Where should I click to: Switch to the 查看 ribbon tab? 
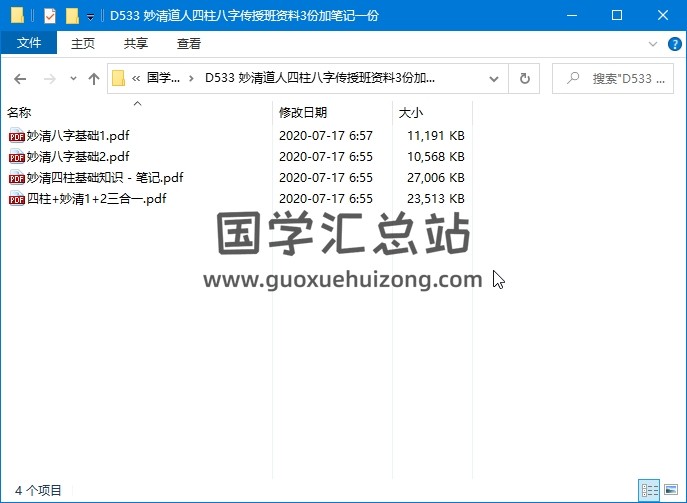(189, 43)
